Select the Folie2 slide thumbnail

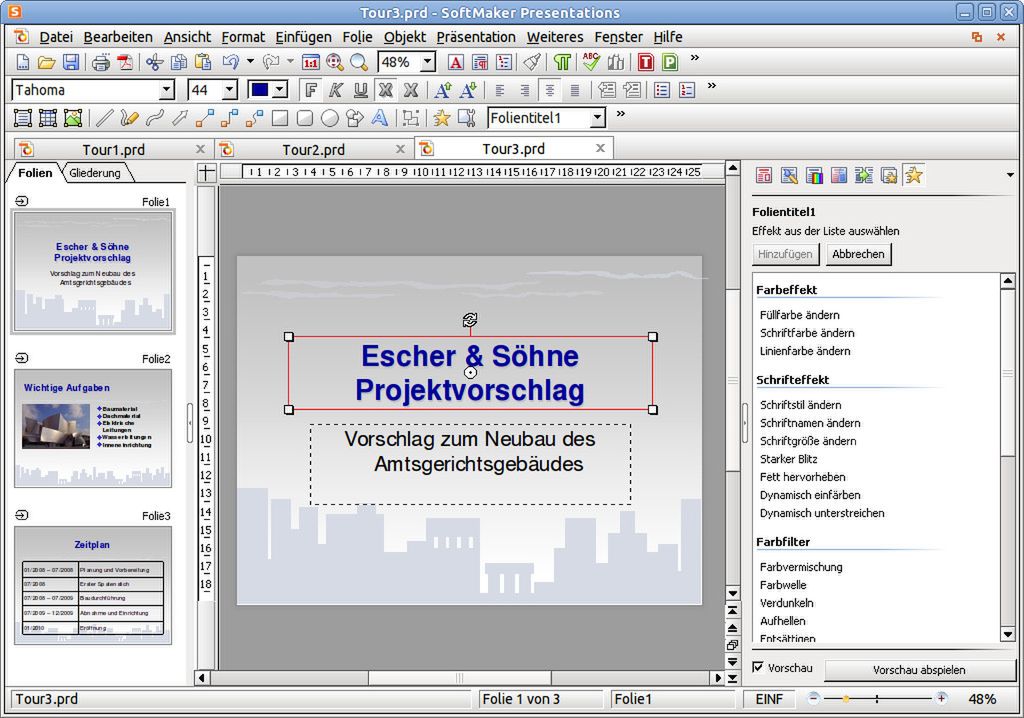tap(93, 429)
